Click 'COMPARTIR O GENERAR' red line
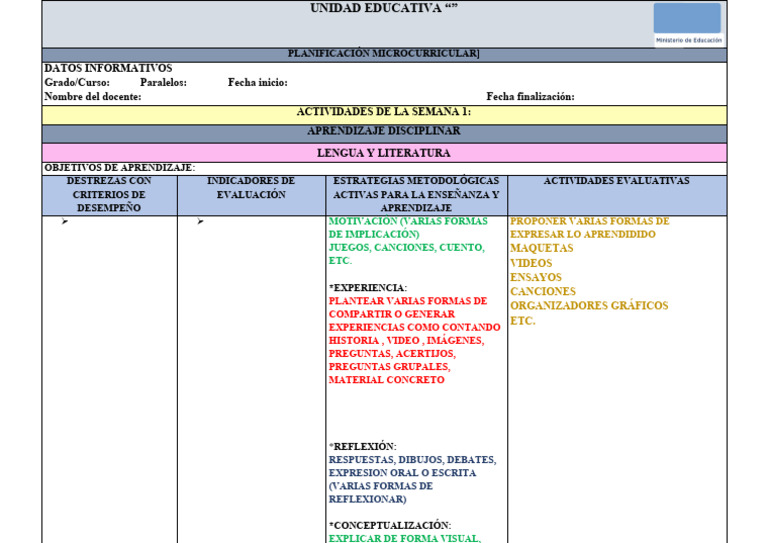This screenshot has width=768, height=543. click(392, 314)
